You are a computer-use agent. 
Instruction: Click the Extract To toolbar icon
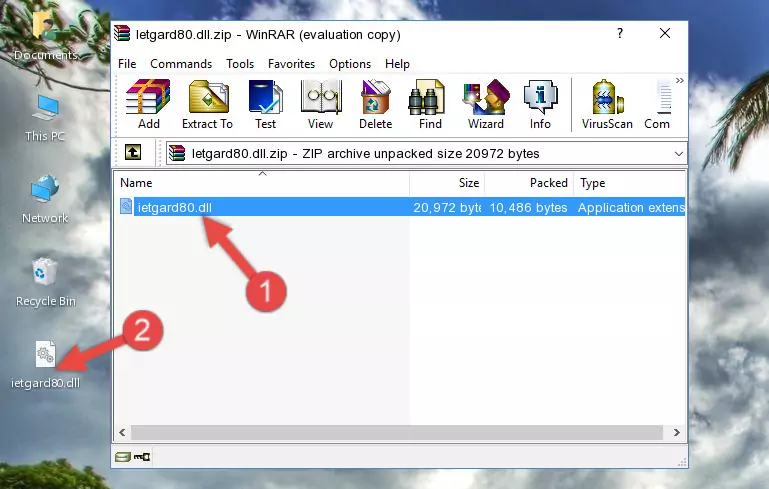207,104
